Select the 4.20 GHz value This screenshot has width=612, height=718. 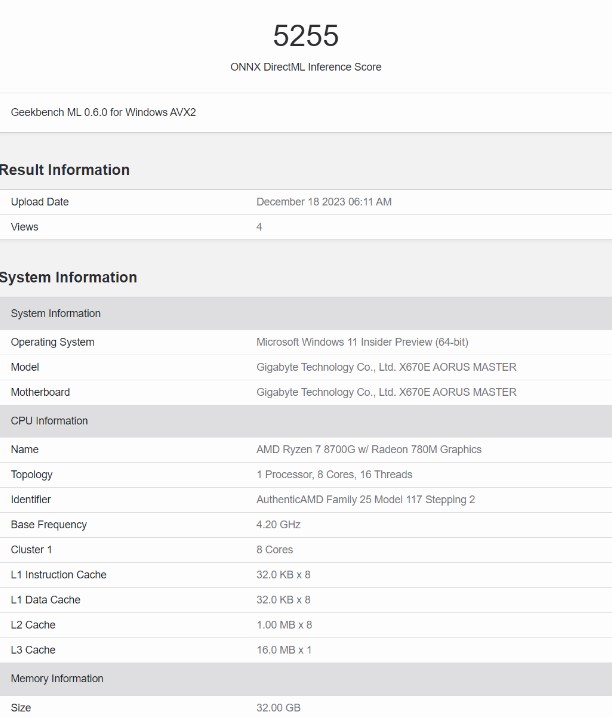278,525
